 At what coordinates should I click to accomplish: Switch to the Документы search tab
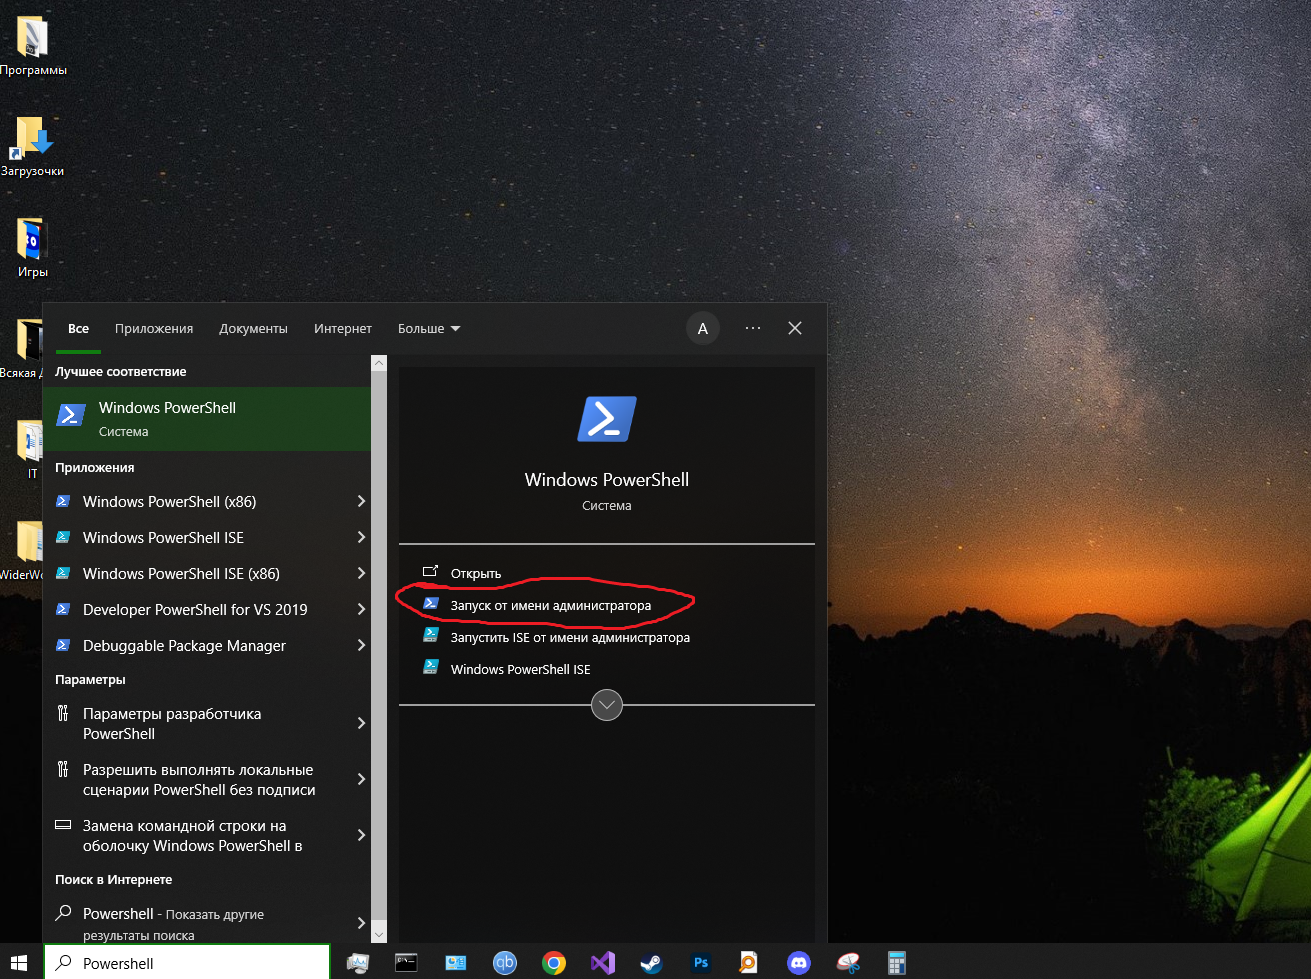coord(253,328)
